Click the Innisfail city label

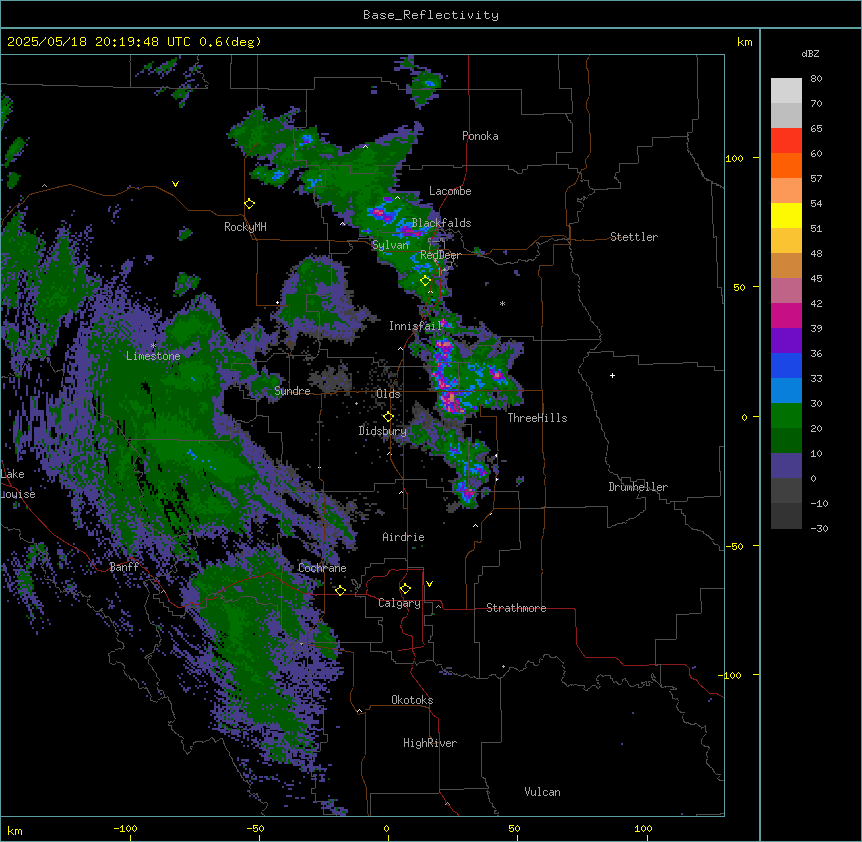[x=415, y=326]
